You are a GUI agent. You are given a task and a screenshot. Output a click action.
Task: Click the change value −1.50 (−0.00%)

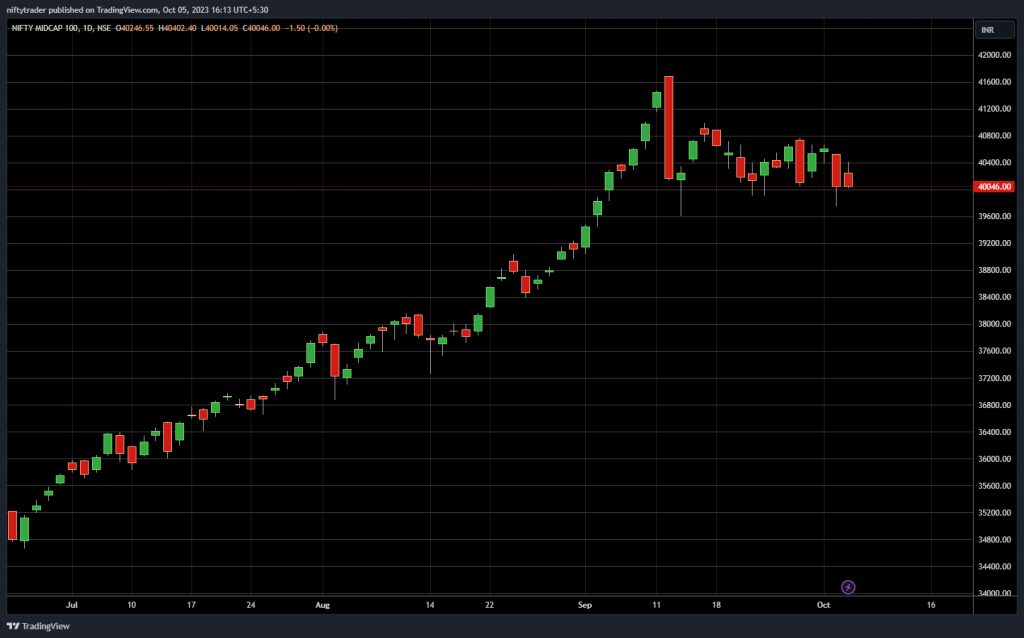[x=312, y=28]
